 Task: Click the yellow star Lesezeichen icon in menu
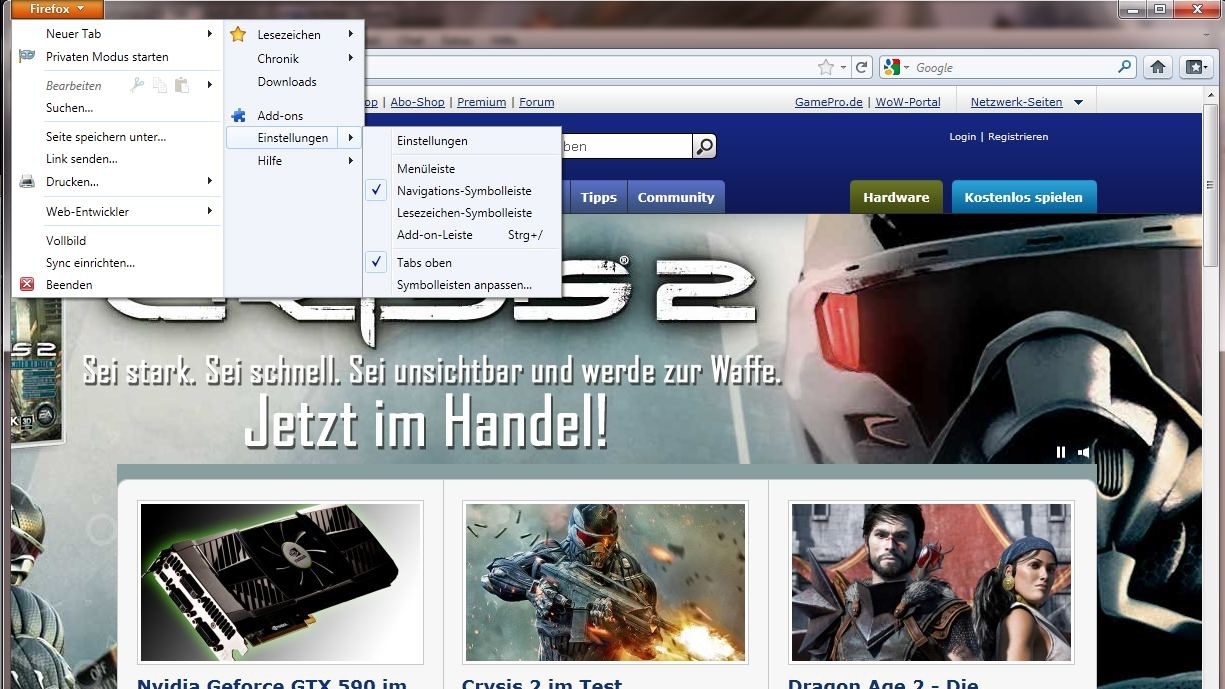238,34
